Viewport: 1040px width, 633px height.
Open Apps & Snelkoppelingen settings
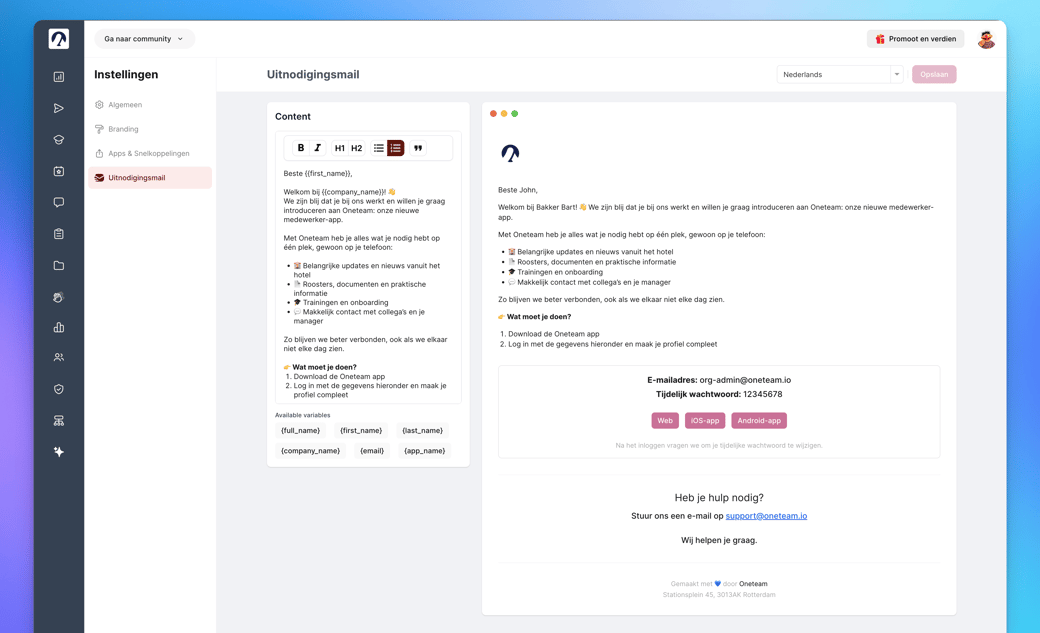[x=149, y=153]
